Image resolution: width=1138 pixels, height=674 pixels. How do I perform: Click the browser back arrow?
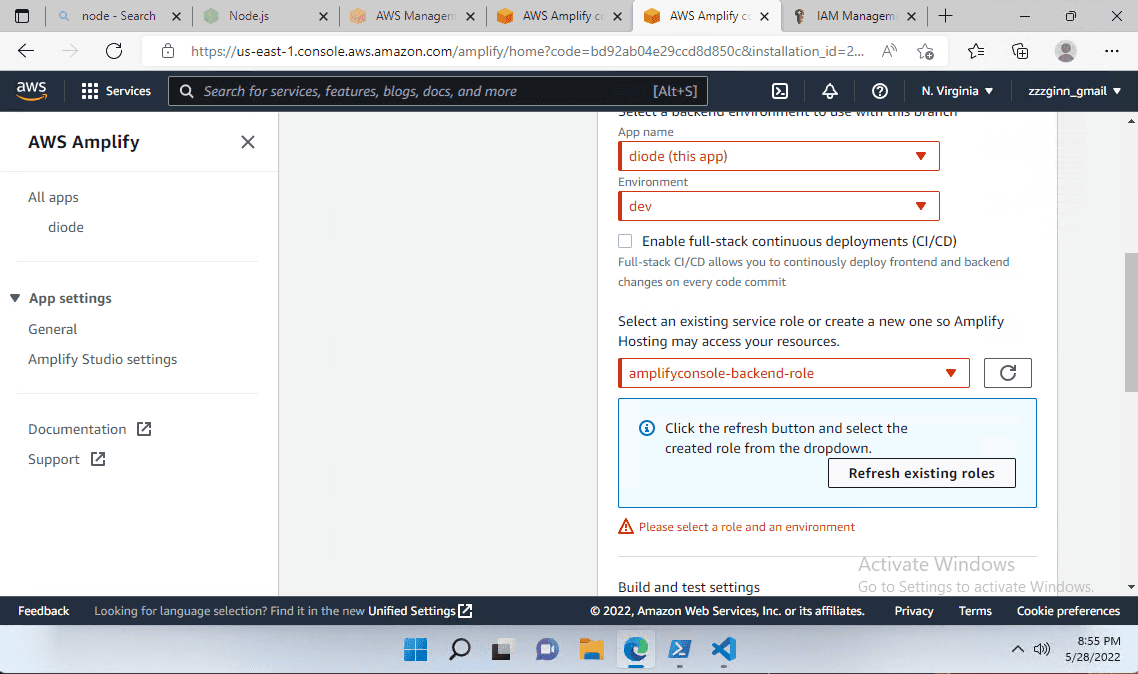point(26,51)
